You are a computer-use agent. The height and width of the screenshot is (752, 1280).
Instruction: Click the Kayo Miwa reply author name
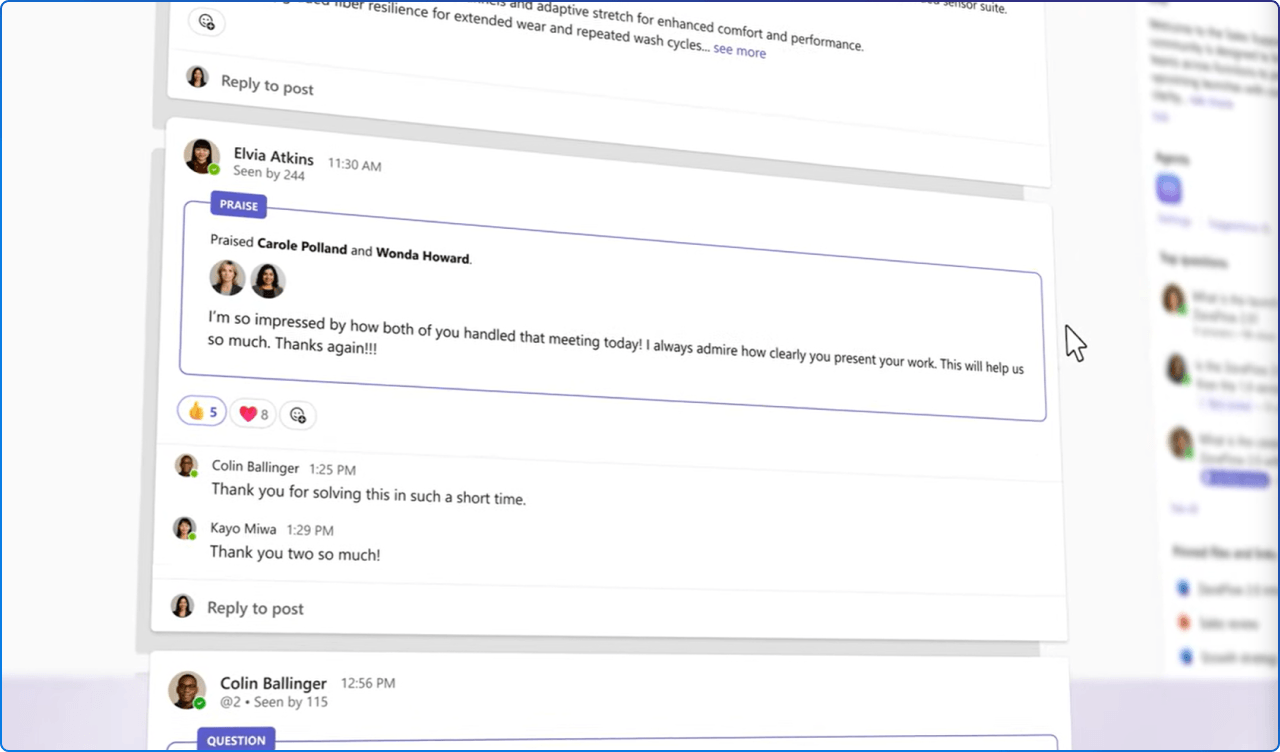tap(244, 529)
